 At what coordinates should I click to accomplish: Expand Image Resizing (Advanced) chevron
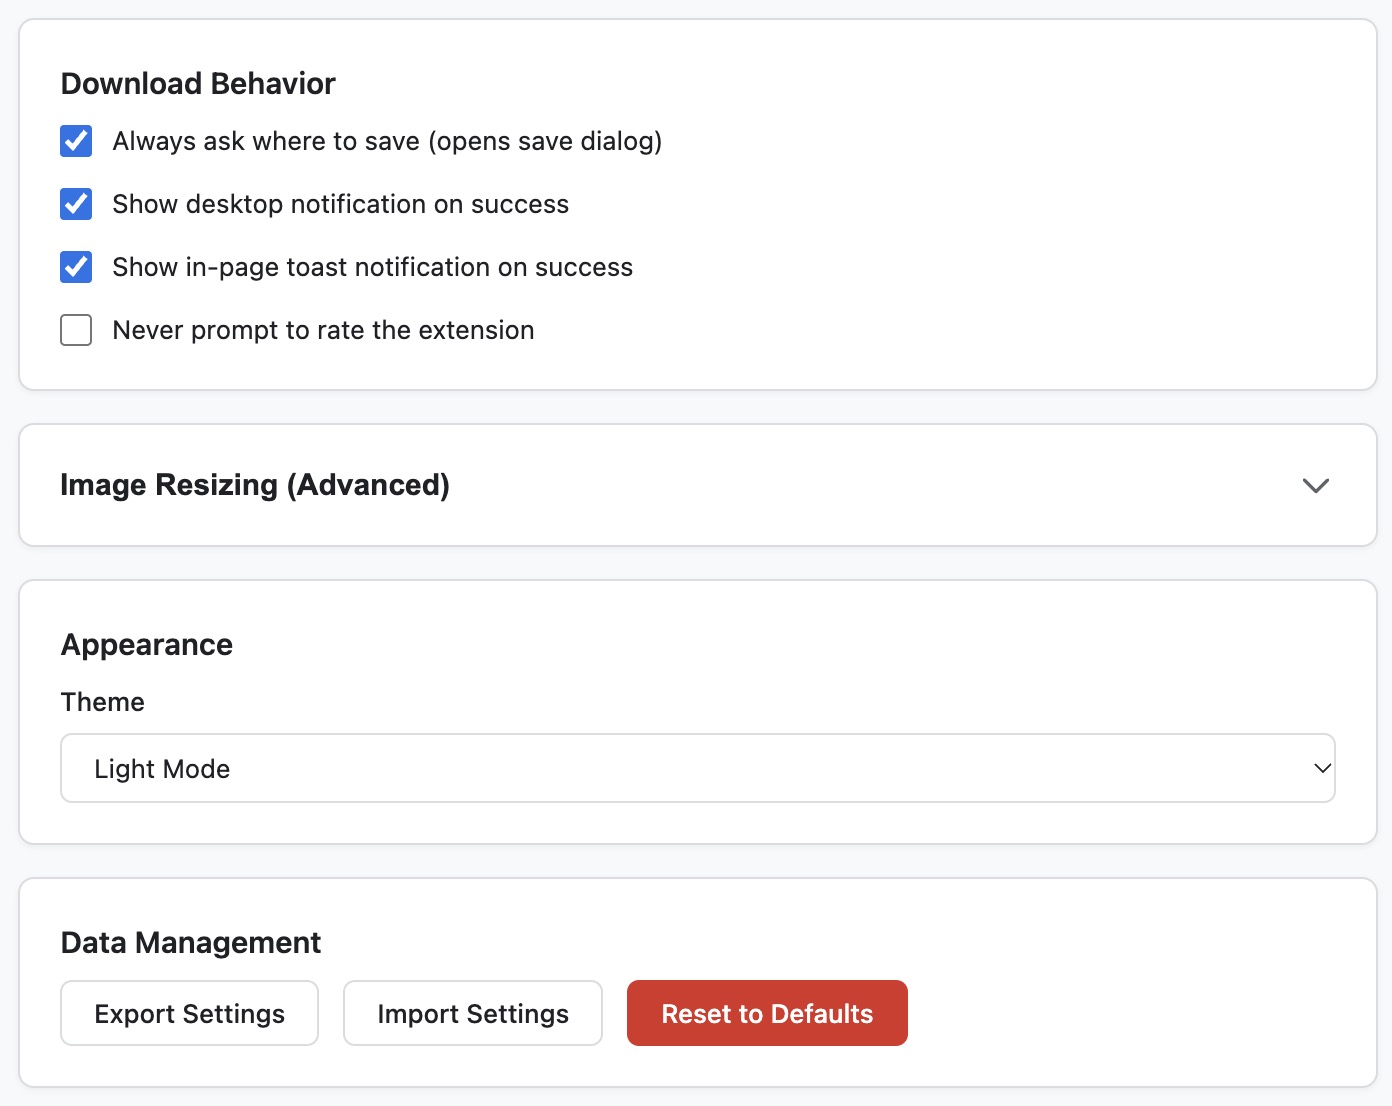[x=1316, y=486]
